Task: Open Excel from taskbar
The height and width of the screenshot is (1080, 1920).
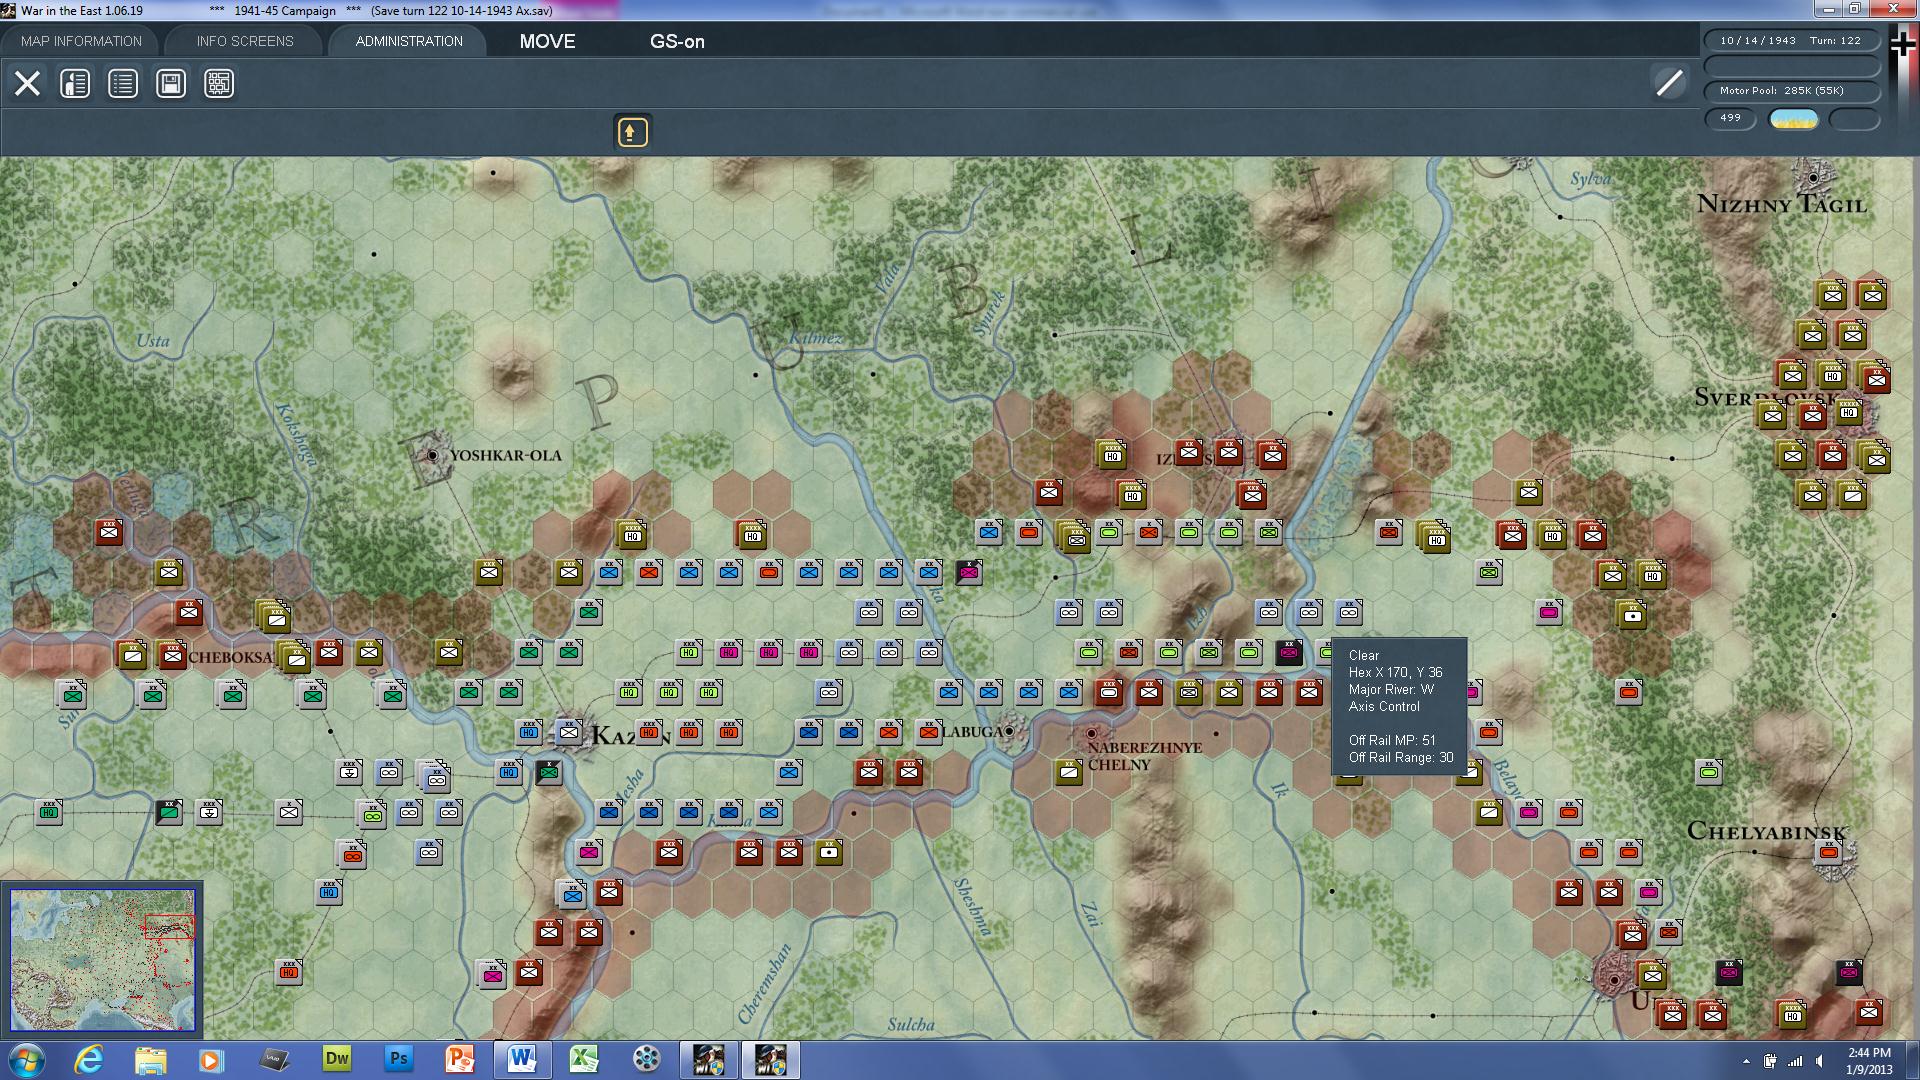Action: pyautogui.click(x=584, y=1059)
